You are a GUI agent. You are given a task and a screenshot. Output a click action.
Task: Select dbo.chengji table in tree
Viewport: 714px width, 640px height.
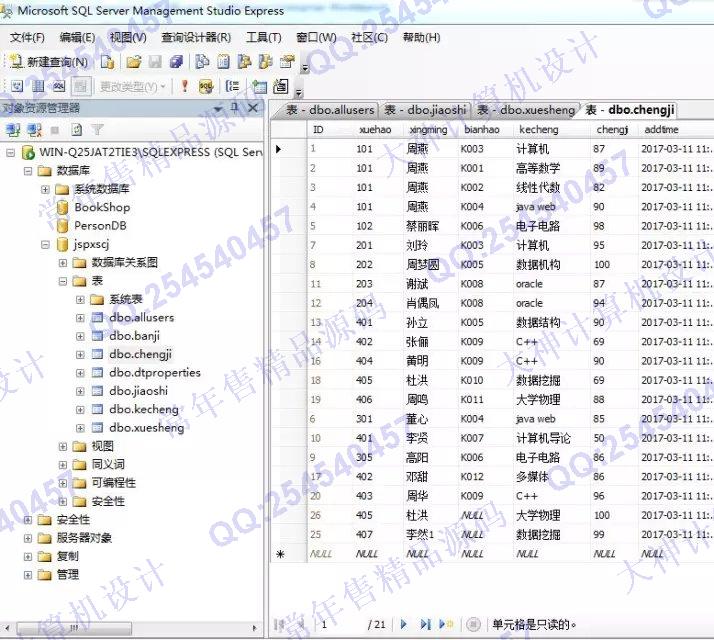(x=140, y=354)
